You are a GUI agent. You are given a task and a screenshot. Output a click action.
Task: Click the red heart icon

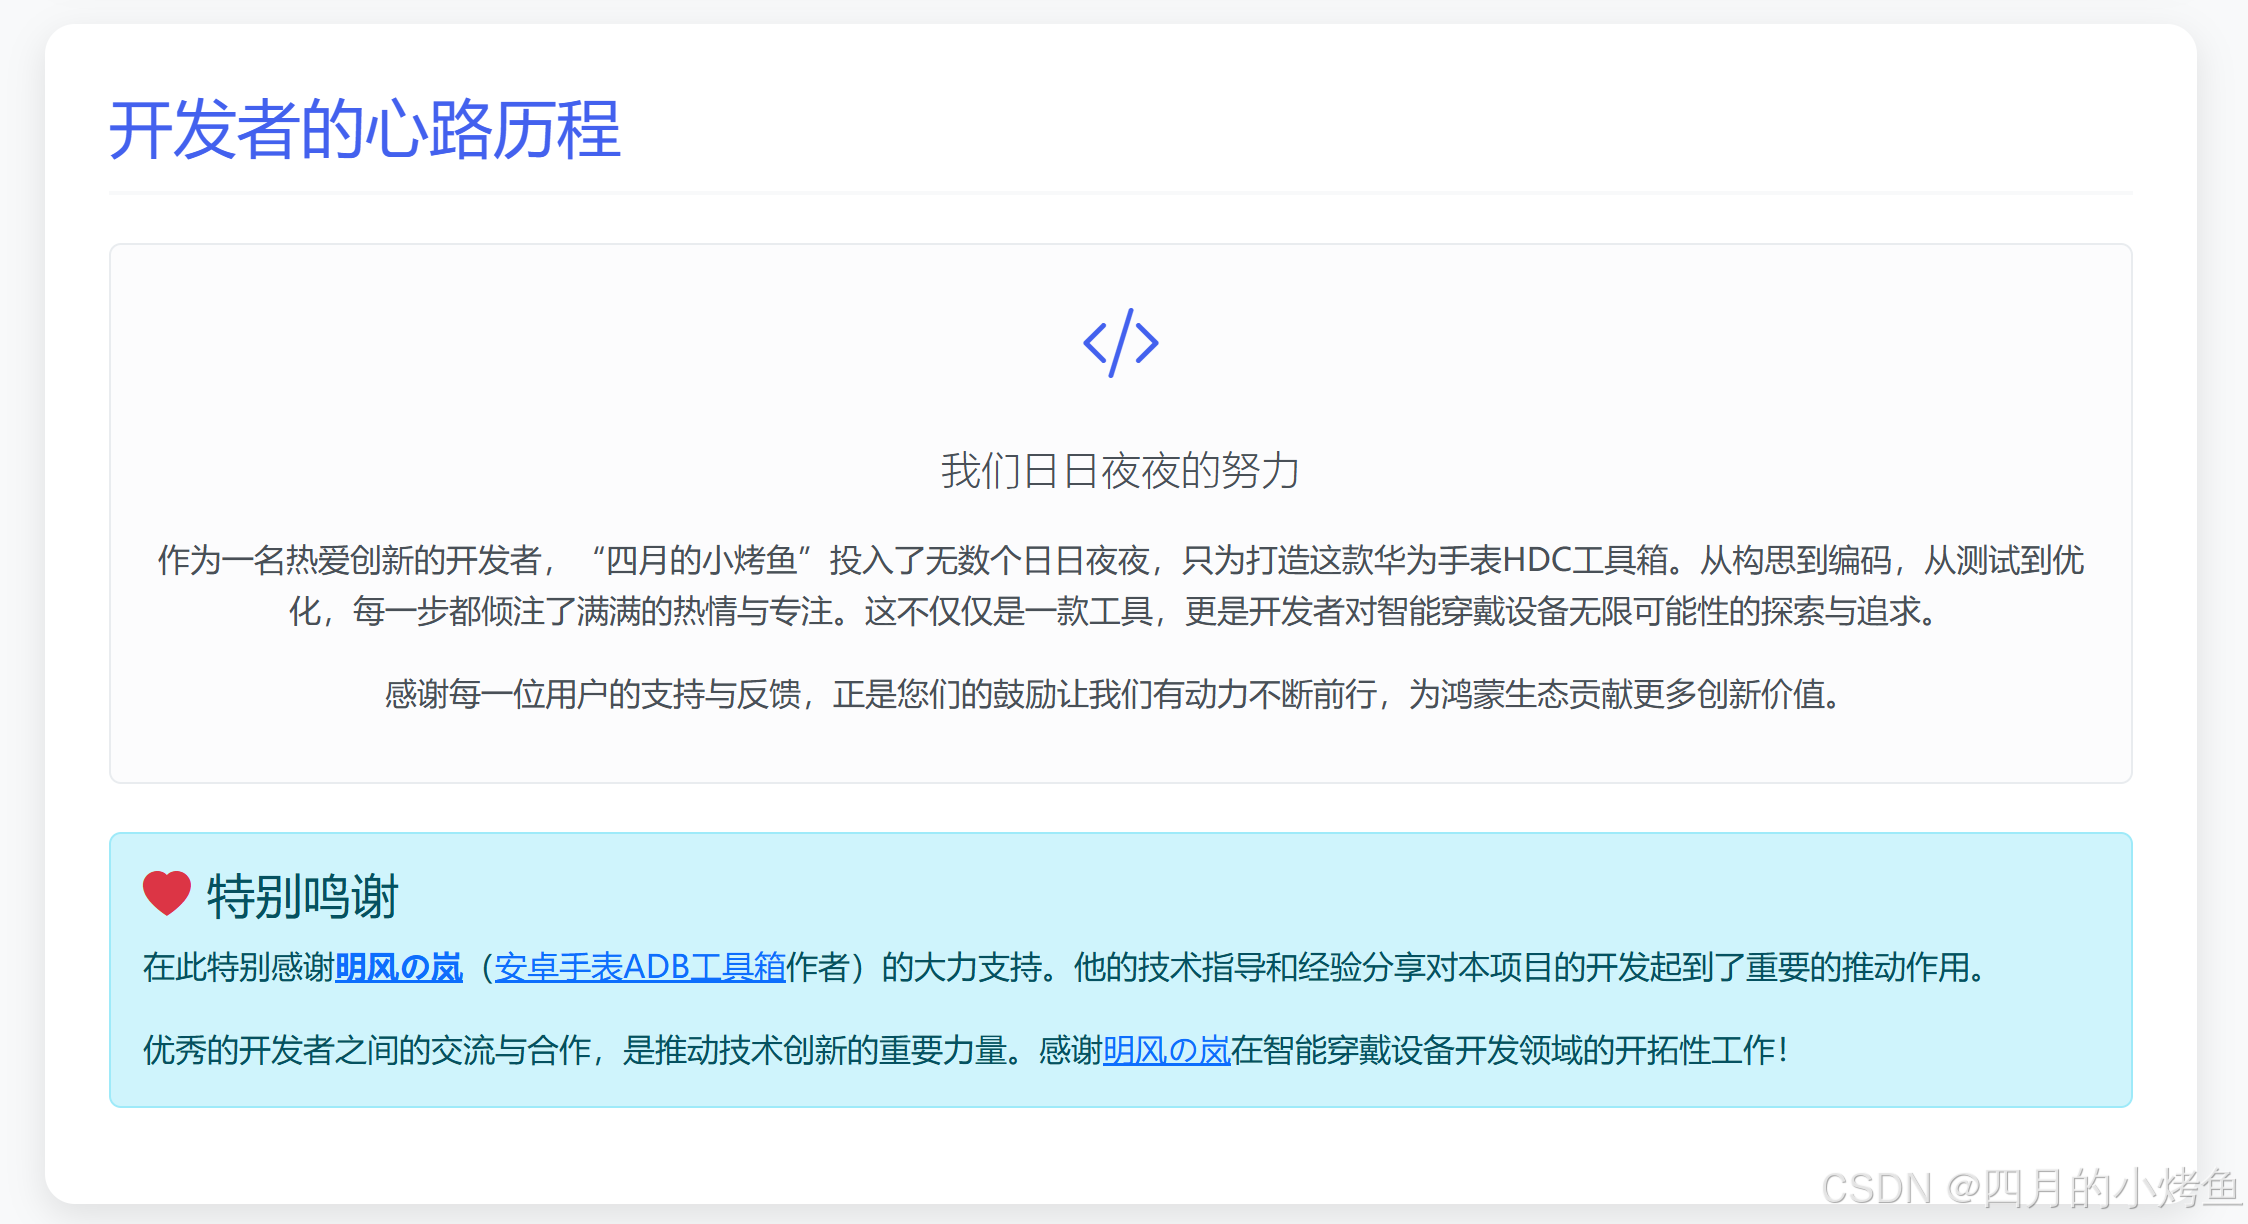click(166, 892)
